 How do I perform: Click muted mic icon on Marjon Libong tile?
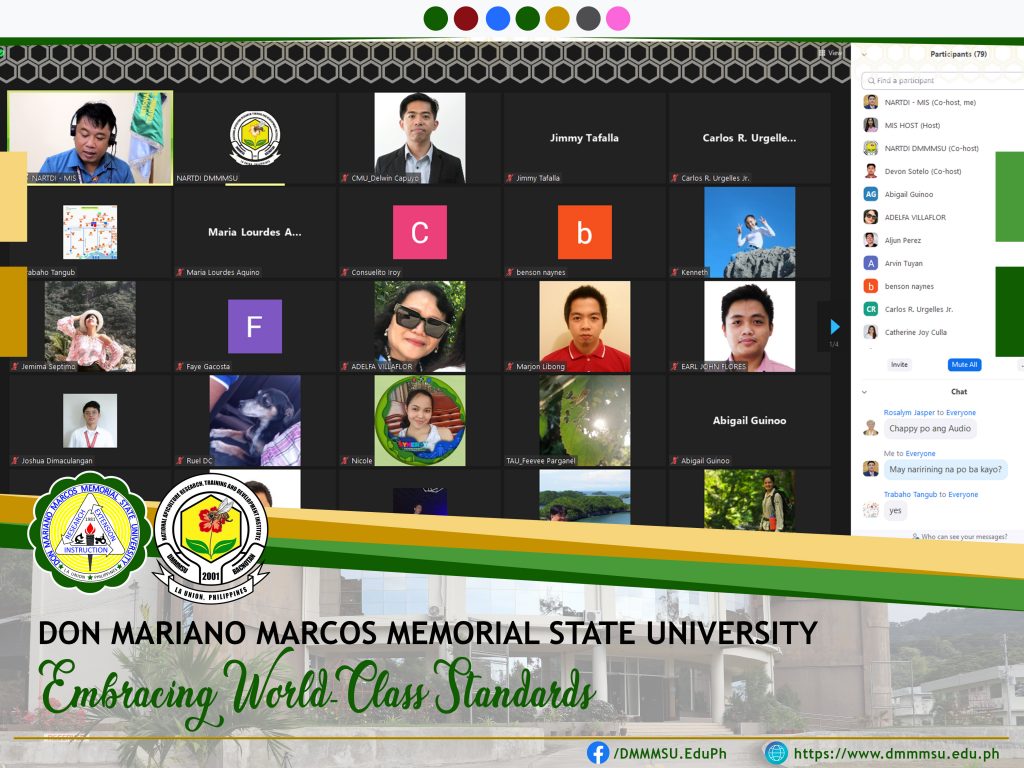[509, 366]
